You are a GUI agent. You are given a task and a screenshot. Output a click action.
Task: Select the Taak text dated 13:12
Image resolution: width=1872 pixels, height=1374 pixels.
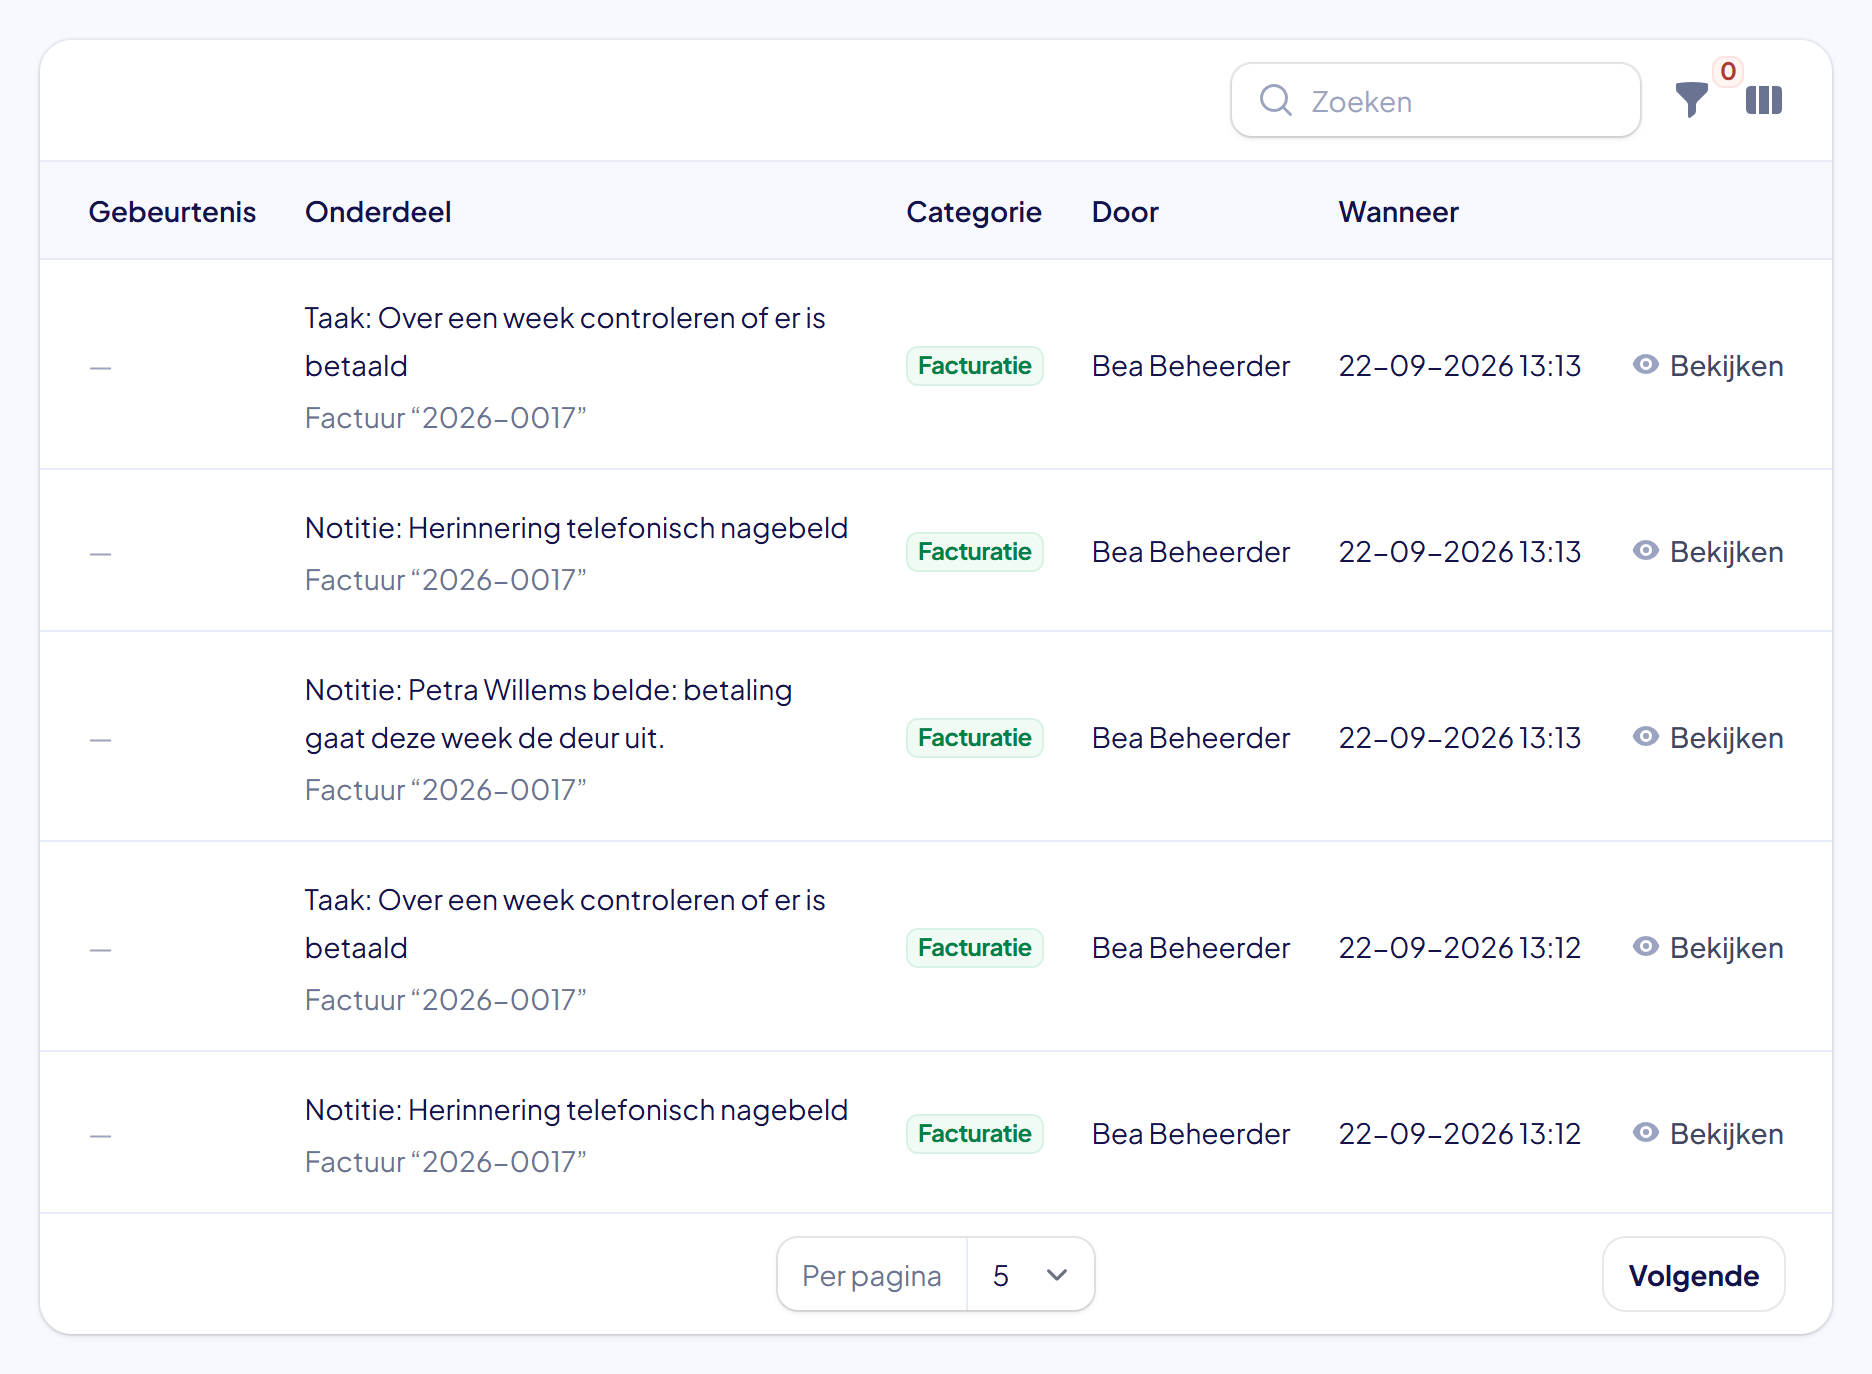click(x=565, y=924)
